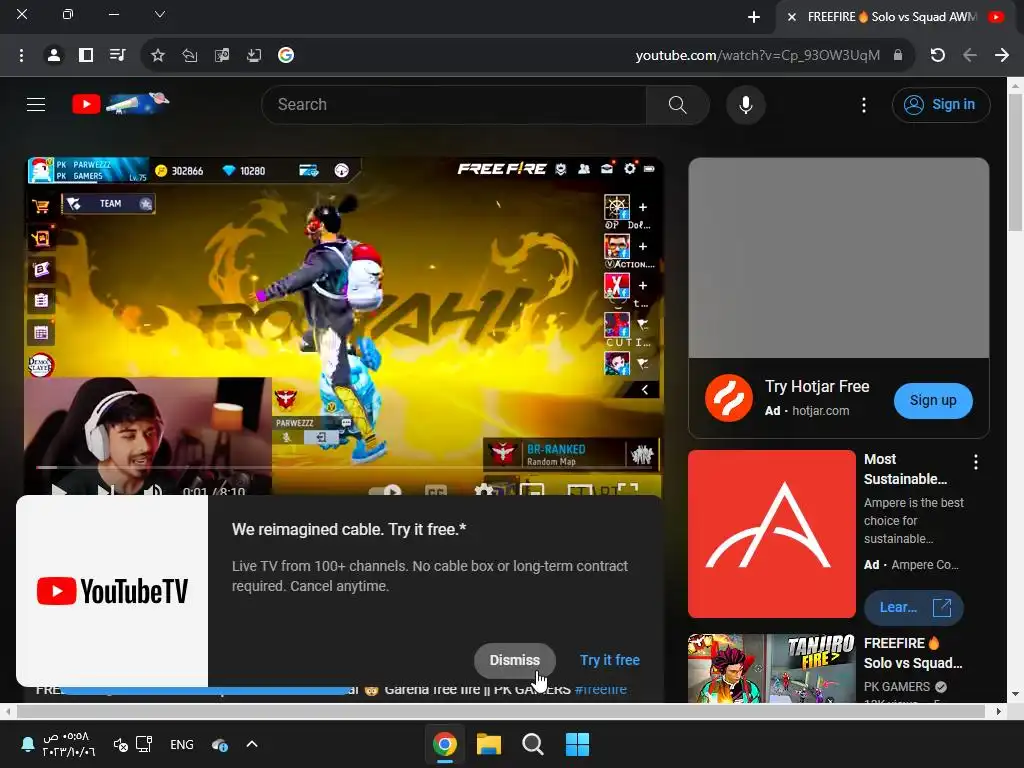The width and height of the screenshot is (1024, 768).
Task: Visit the PK GAMERS channel name
Action: 897,686
